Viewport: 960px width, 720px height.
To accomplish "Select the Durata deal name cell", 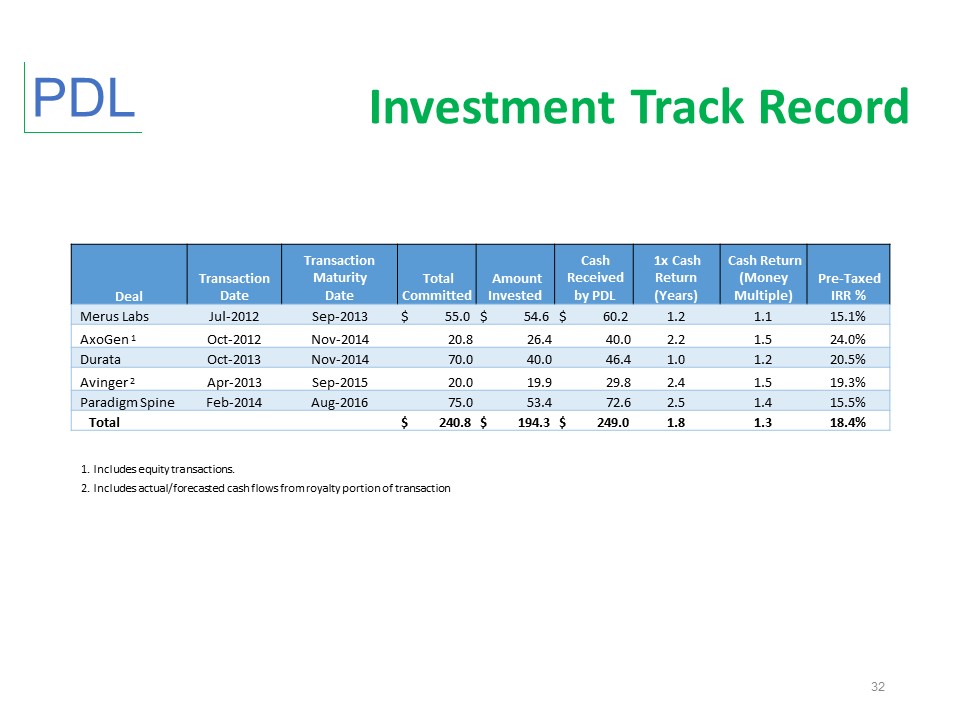I will coord(102,359).
